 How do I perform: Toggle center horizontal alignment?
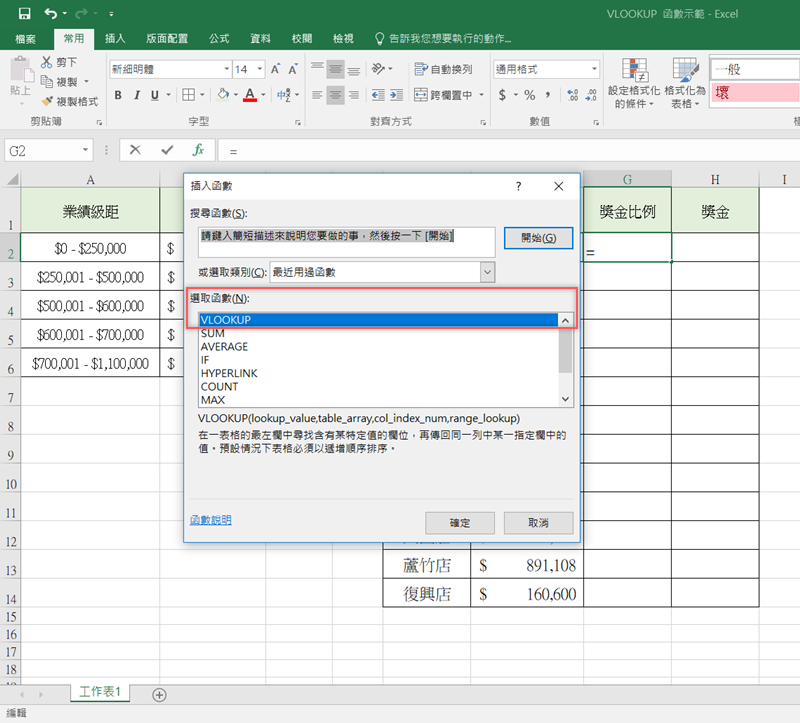pyautogui.click(x=337, y=95)
